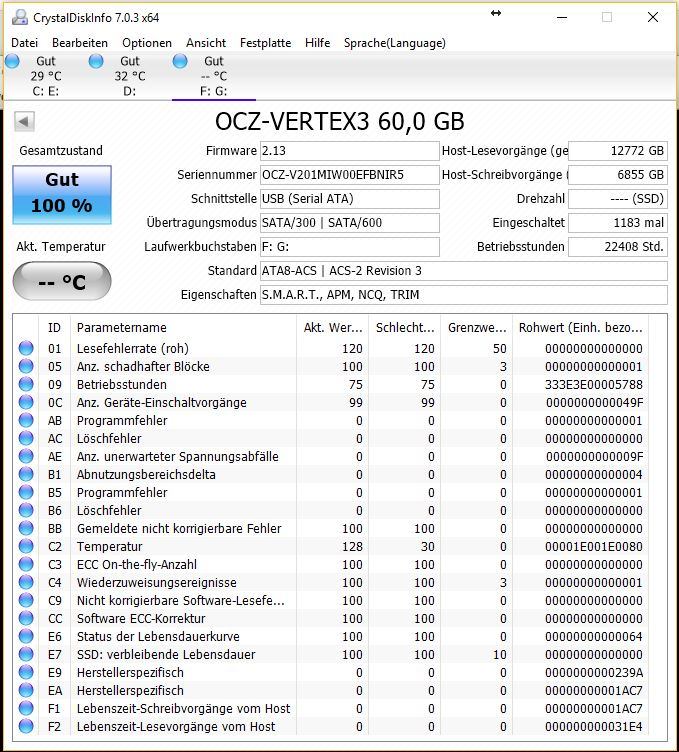Click raw value 333E3E00005788
Image resolution: width=679 pixels, height=752 pixels.
point(594,385)
